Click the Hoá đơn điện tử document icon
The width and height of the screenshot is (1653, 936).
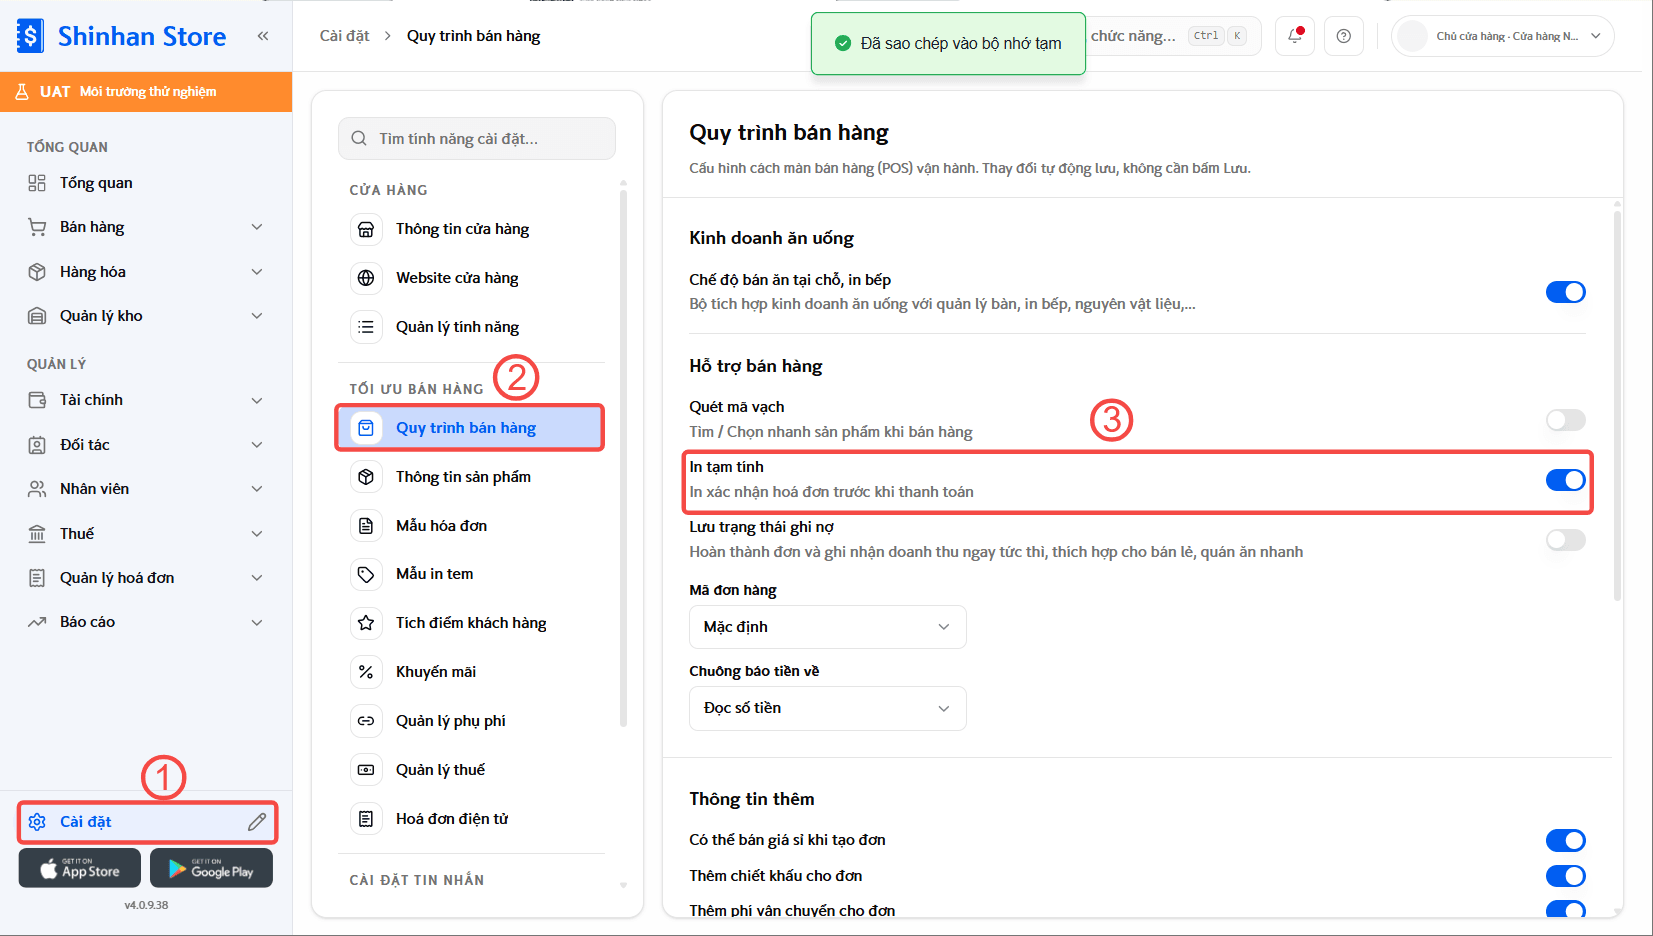click(366, 819)
